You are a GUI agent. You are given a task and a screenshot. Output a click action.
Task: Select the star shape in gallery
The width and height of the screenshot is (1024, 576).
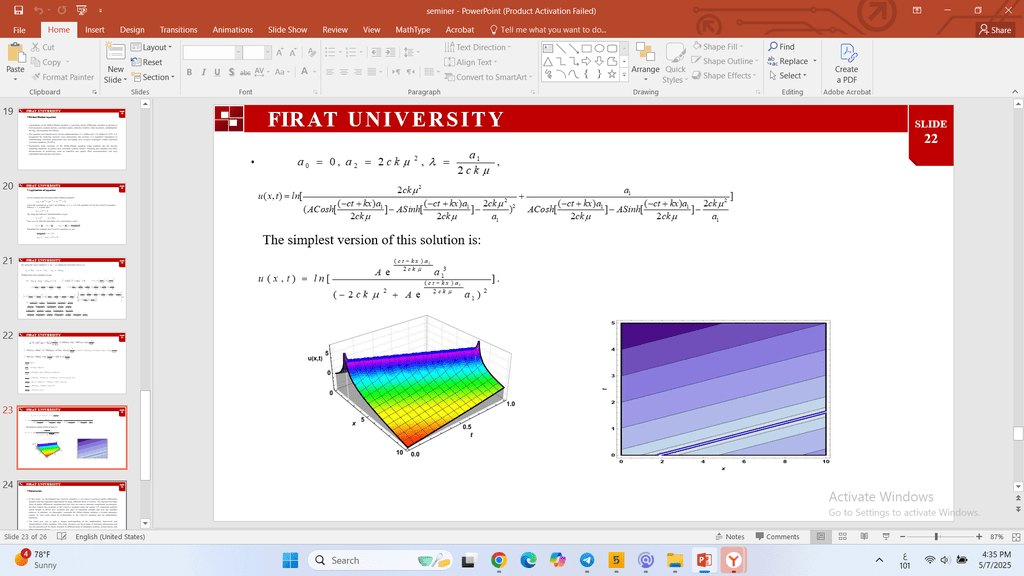tap(612, 74)
